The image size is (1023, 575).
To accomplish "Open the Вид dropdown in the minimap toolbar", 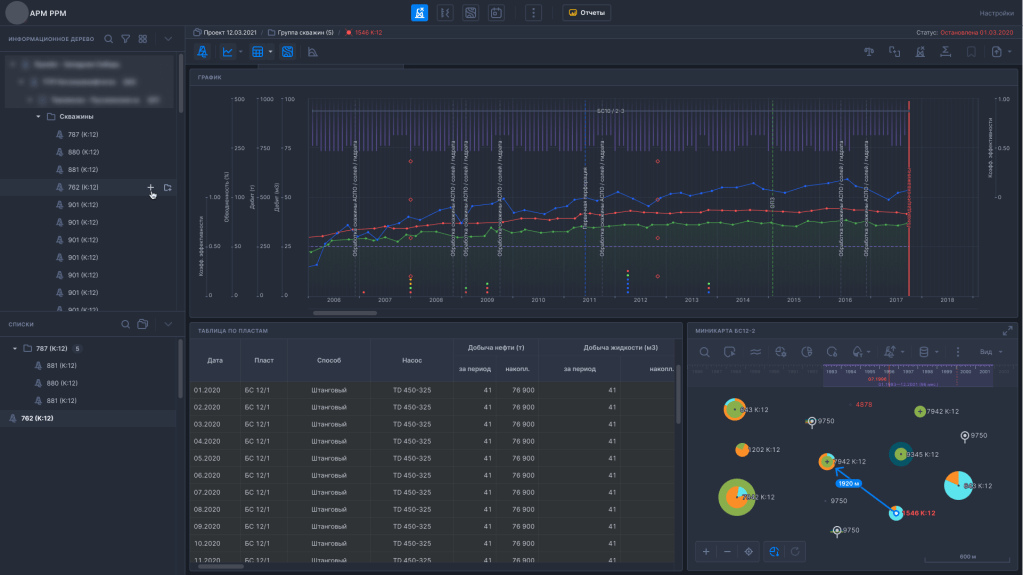I will (x=990, y=352).
